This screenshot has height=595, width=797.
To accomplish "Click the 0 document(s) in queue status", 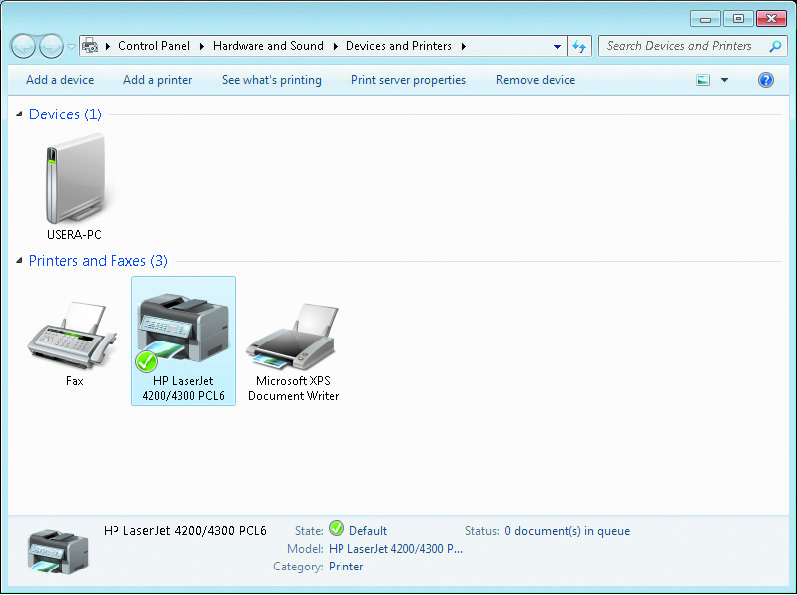I will point(567,531).
